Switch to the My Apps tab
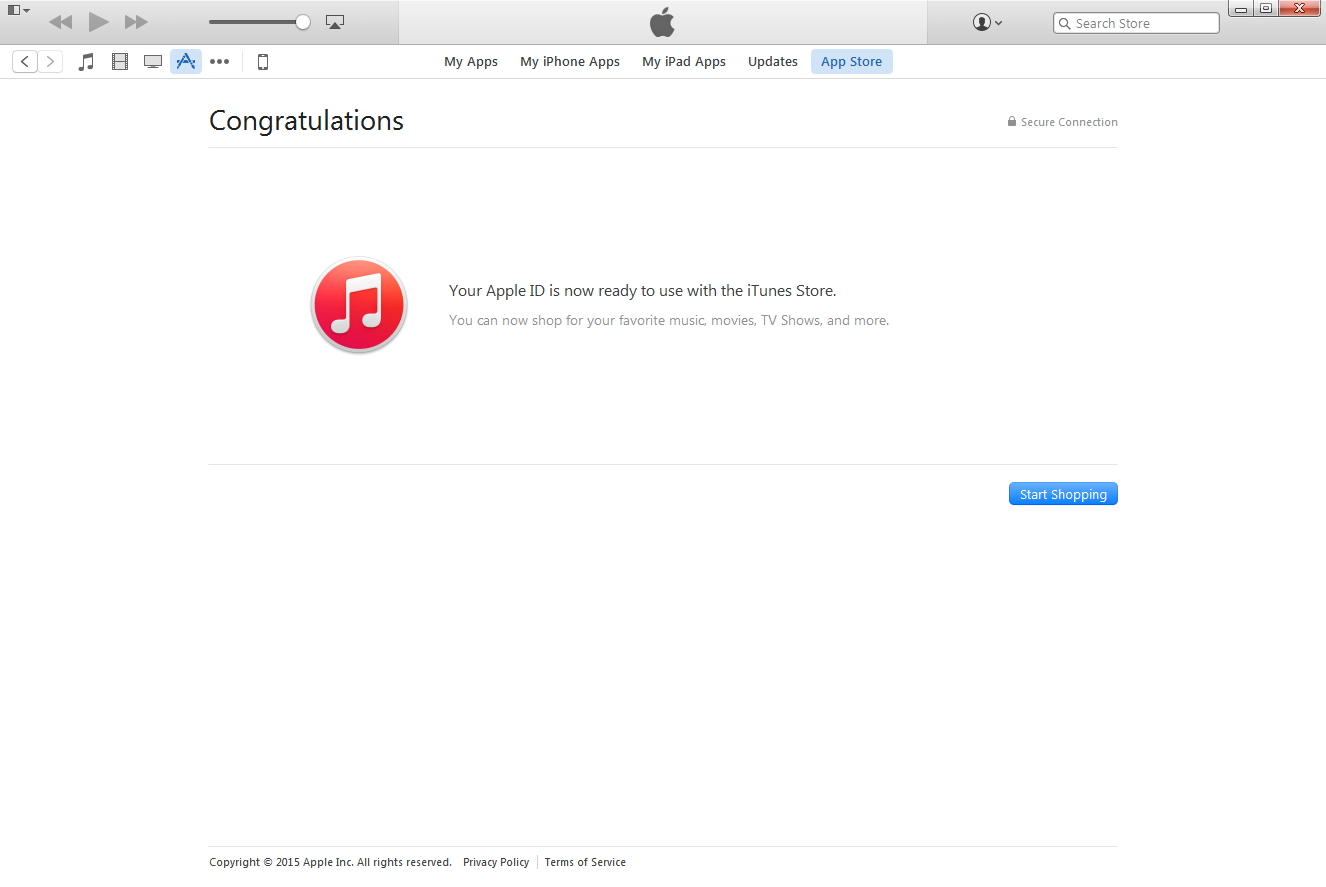This screenshot has height=887, width=1326. [x=471, y=62]
